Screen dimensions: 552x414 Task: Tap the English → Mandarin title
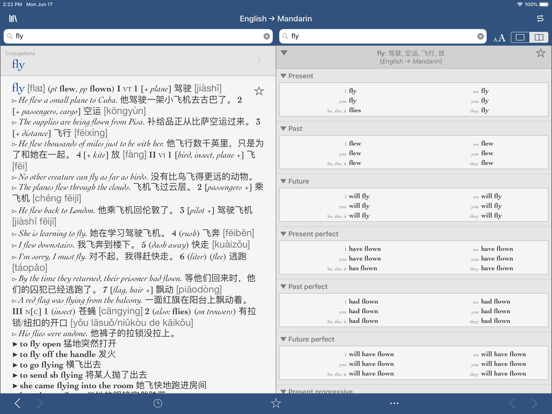tap(276, 19)
